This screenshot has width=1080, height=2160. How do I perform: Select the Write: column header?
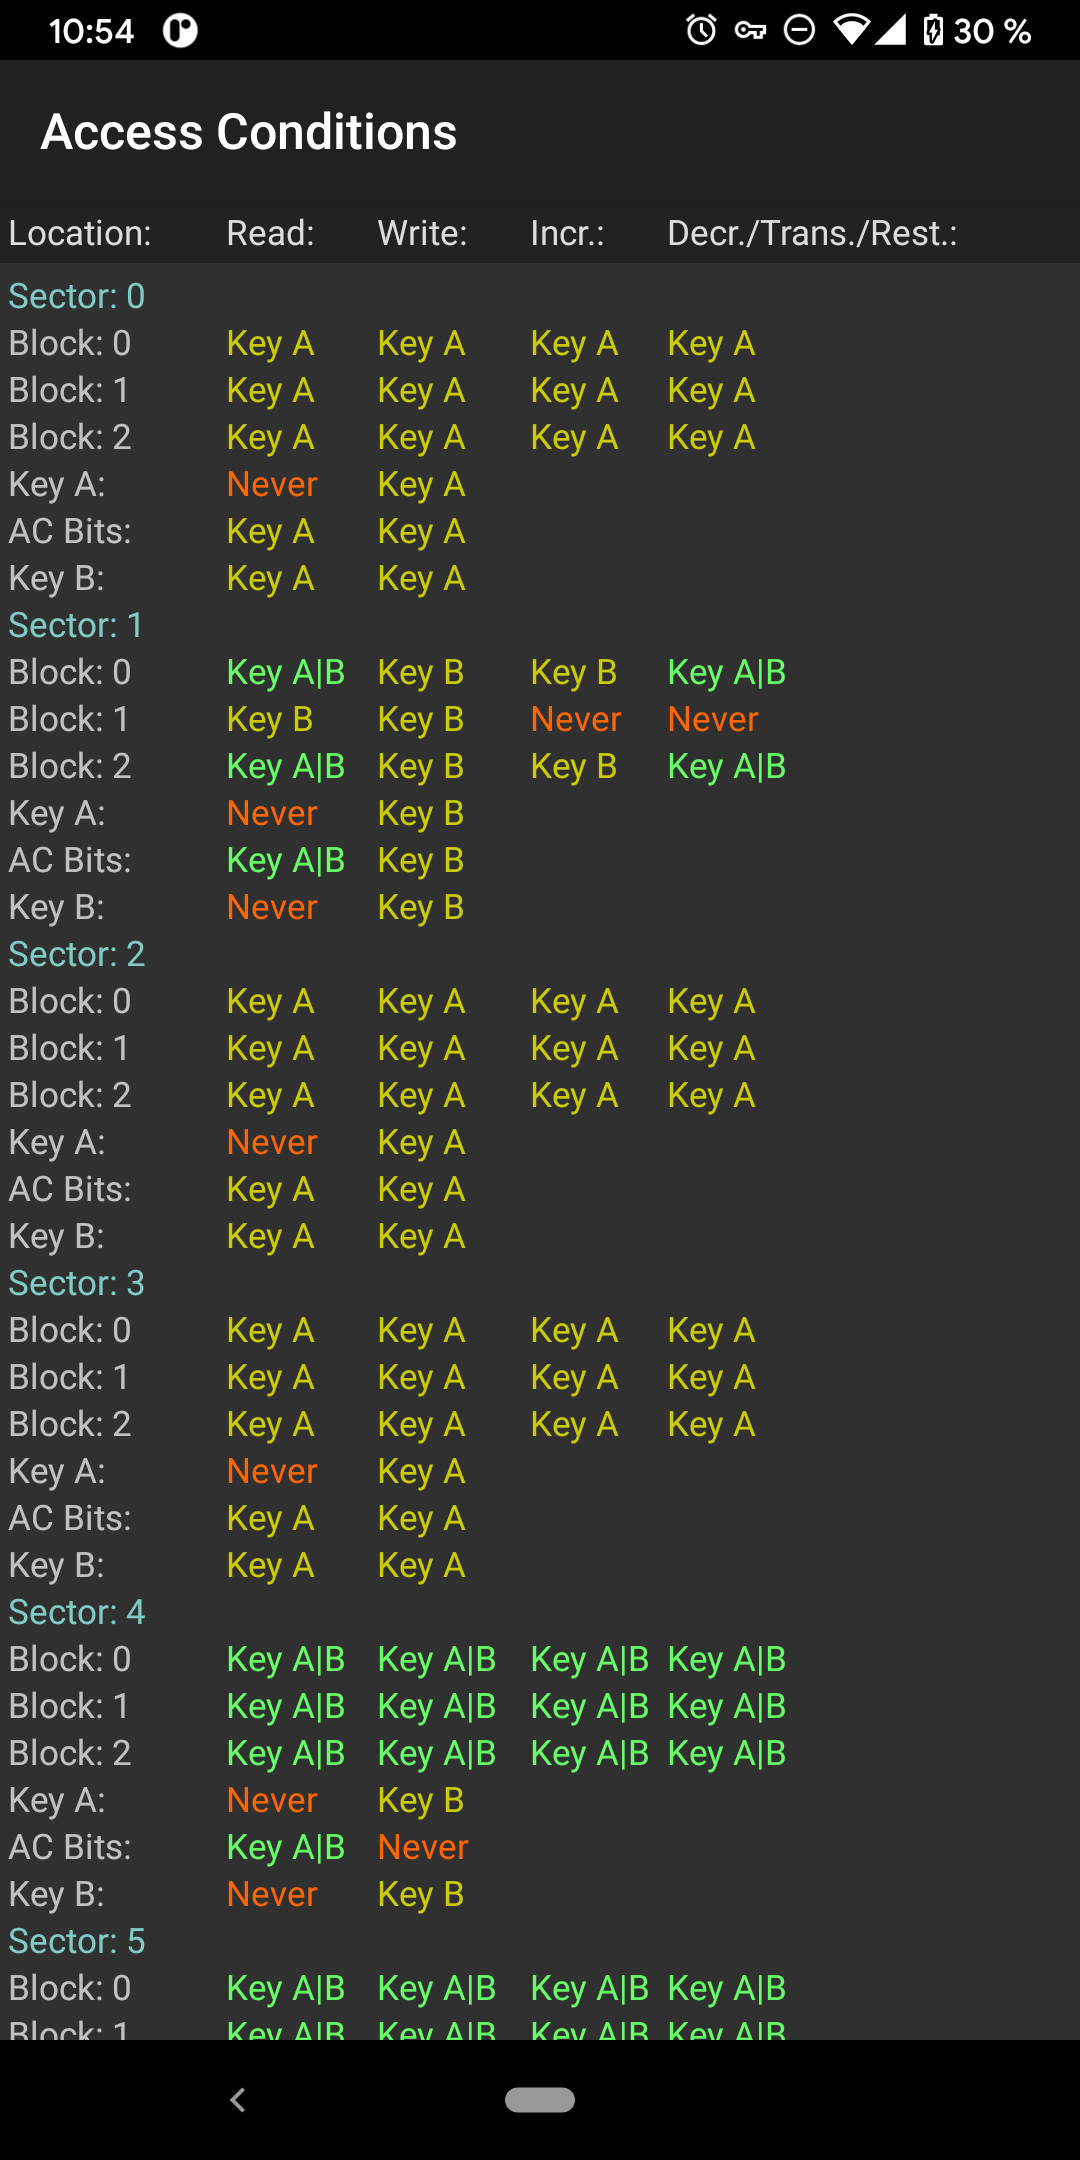point(422,233)
